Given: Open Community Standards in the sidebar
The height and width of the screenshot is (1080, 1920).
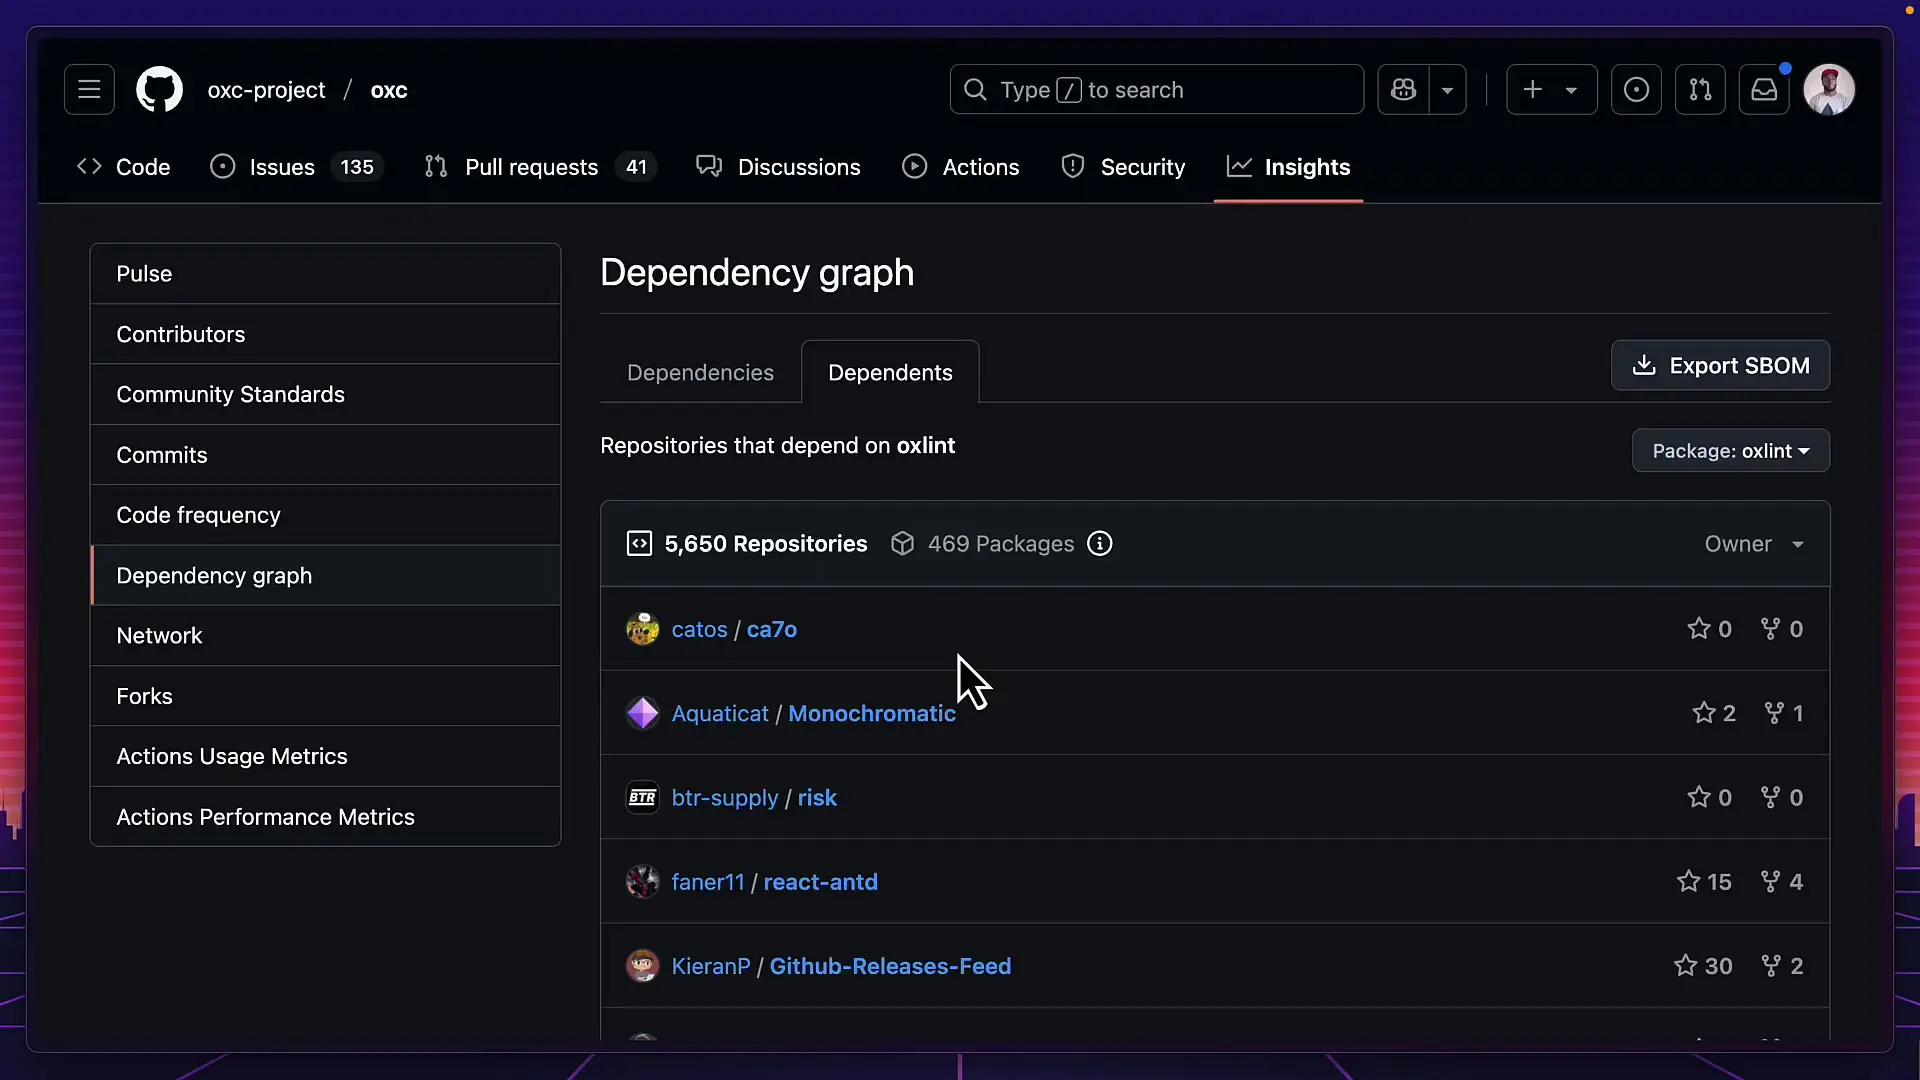Looking at the screenshot, I should click(x=325, y=394).
